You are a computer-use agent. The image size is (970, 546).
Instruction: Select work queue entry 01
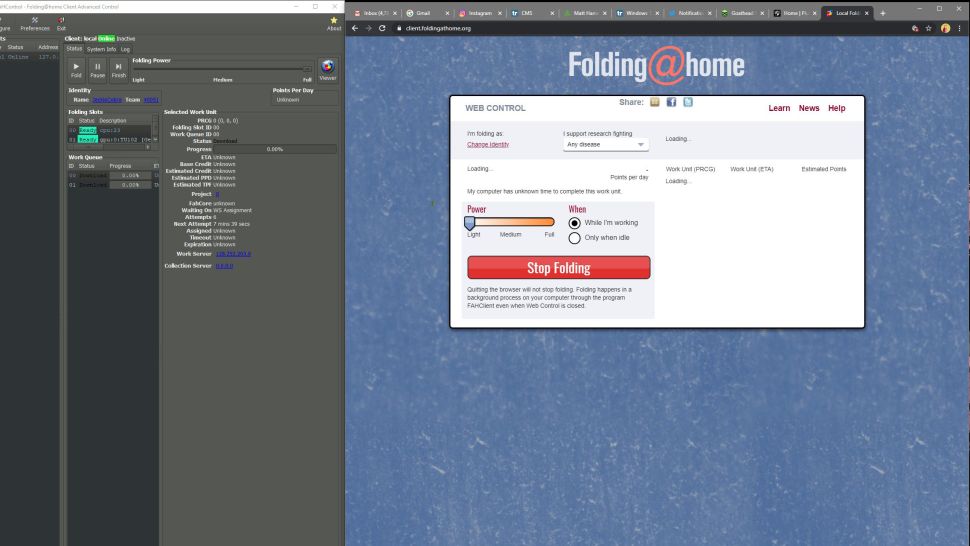click(x=113, y=185)
